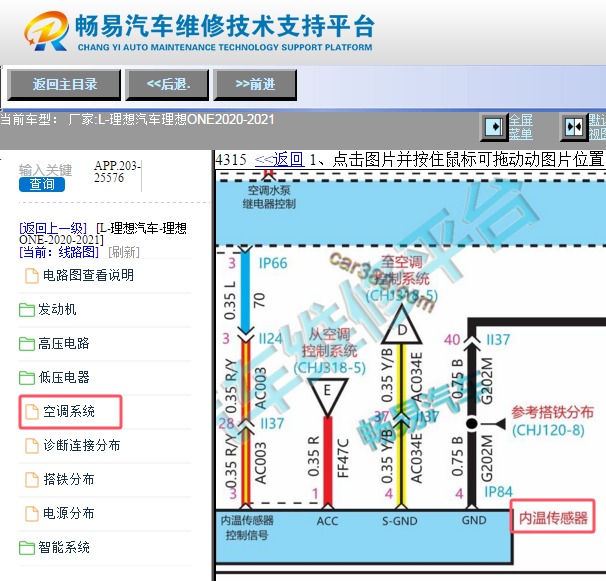Open the 搭铁分布 document
Image resolution: width=606 pixels, height=581 pixels.
[x=69, y=480]
